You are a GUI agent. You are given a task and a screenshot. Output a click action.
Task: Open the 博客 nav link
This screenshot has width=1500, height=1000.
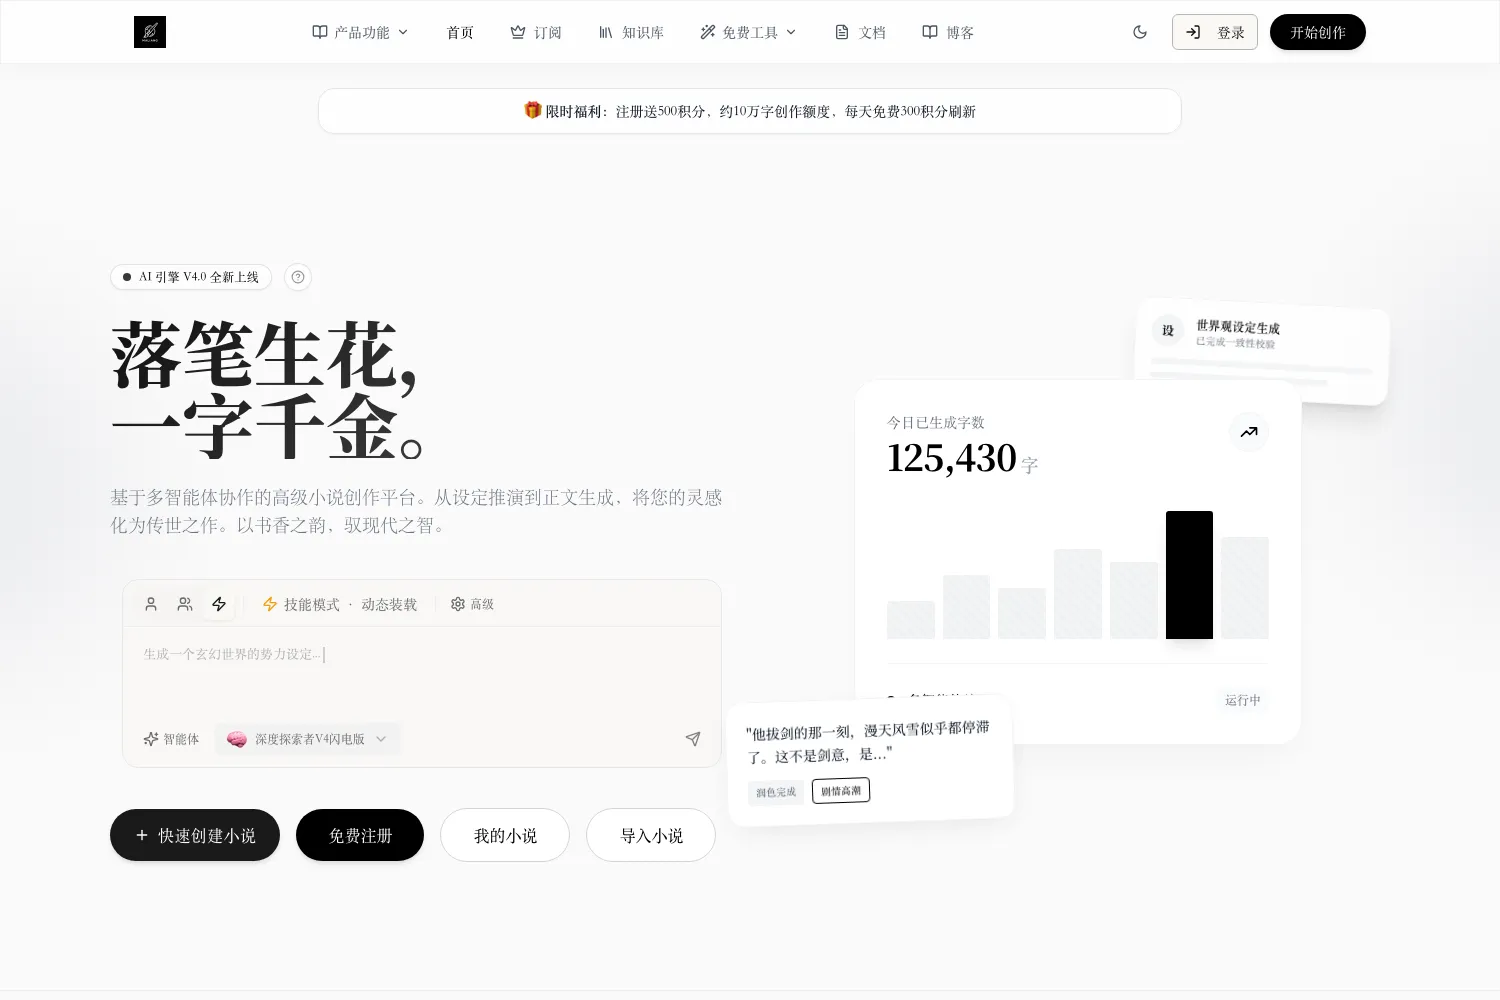[x=948, y=32]
